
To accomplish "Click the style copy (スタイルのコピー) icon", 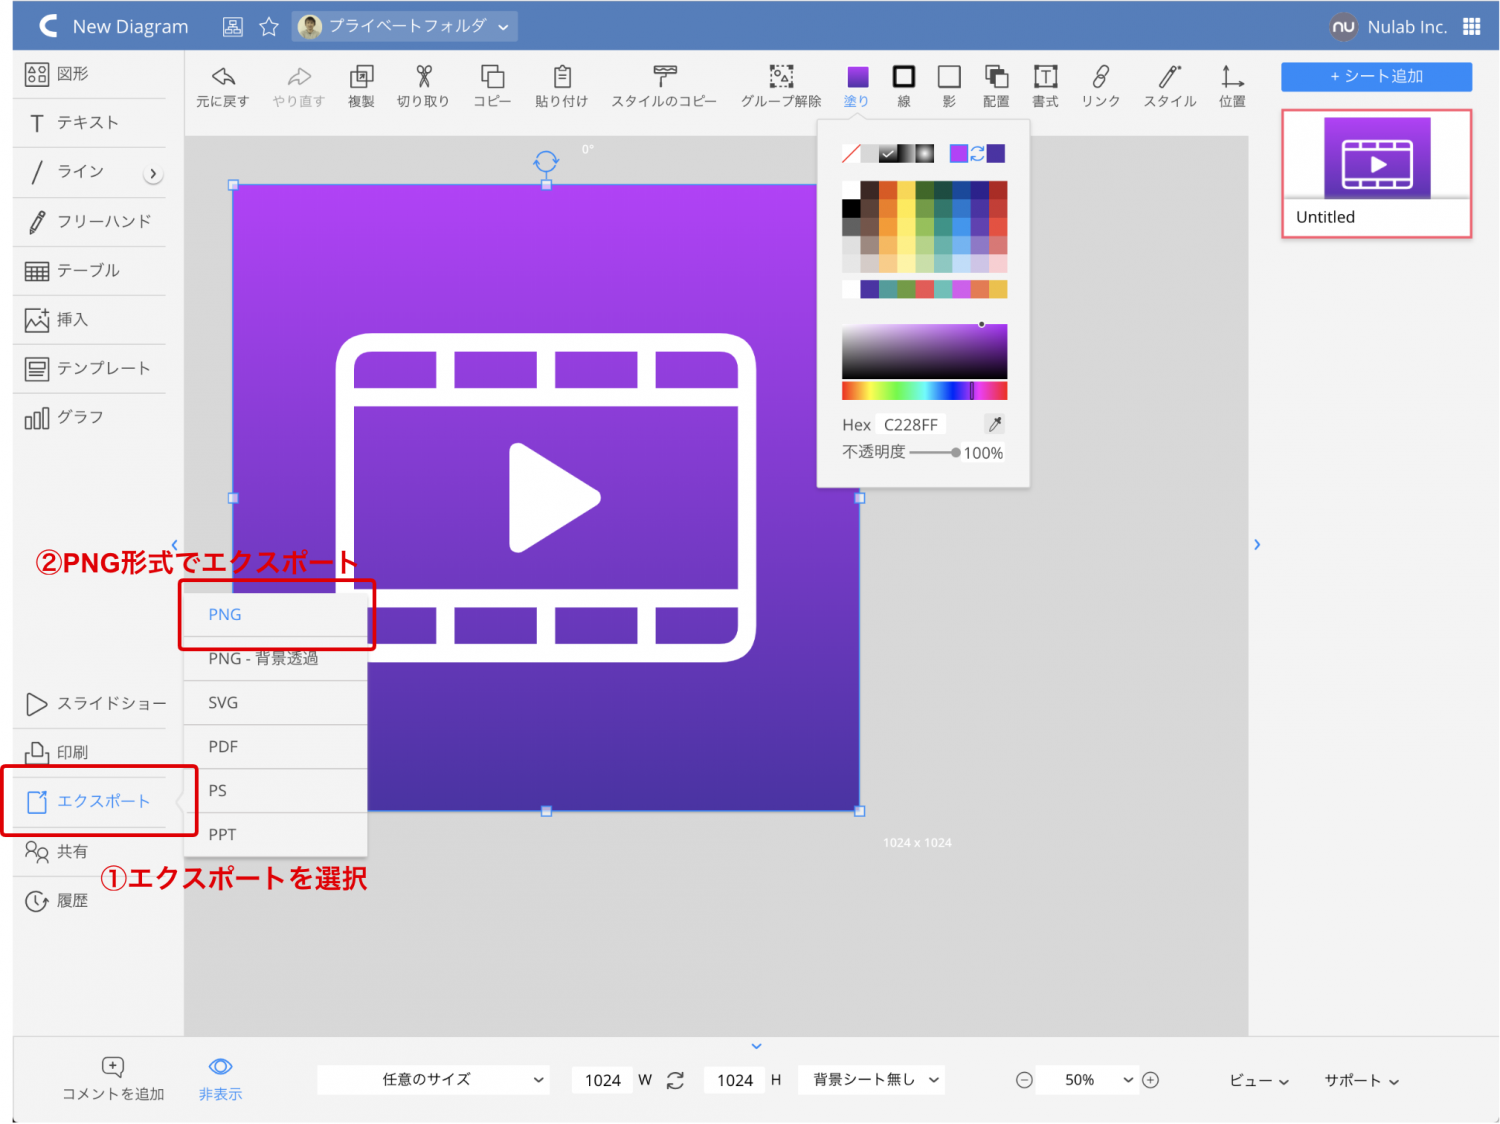I will [x=664, y=77].
